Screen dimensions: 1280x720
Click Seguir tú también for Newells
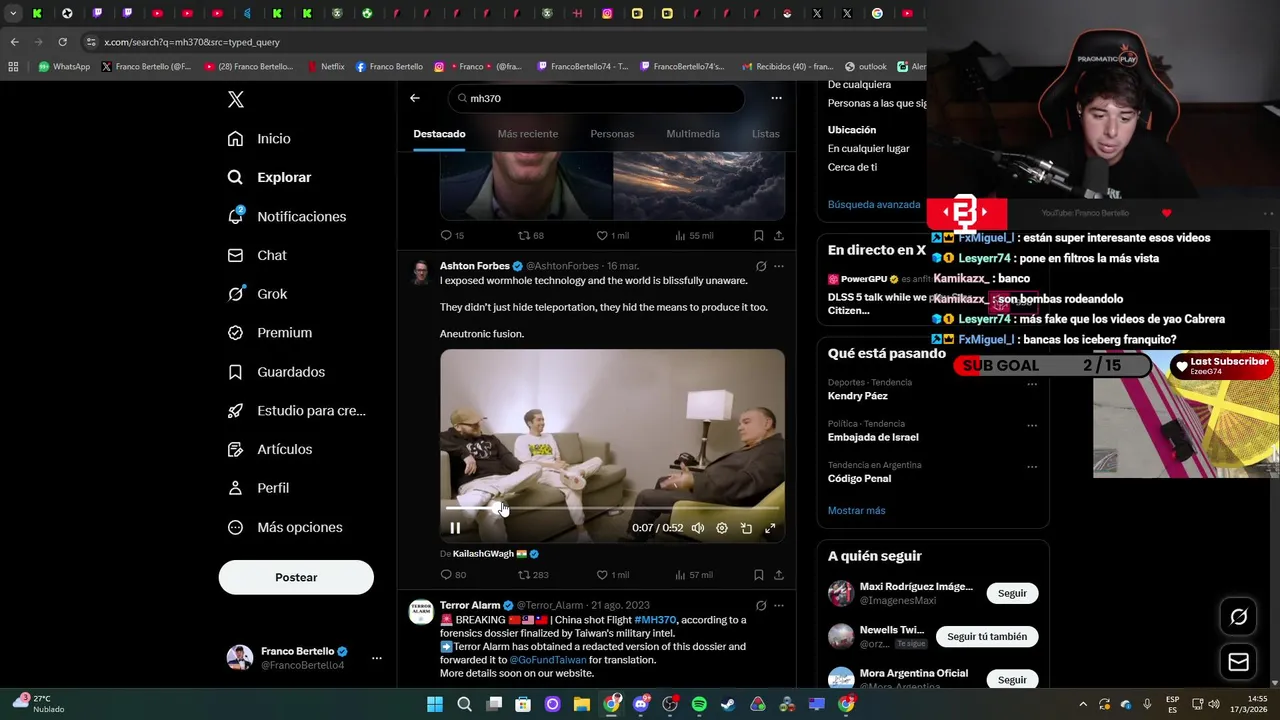click(987, 636)
